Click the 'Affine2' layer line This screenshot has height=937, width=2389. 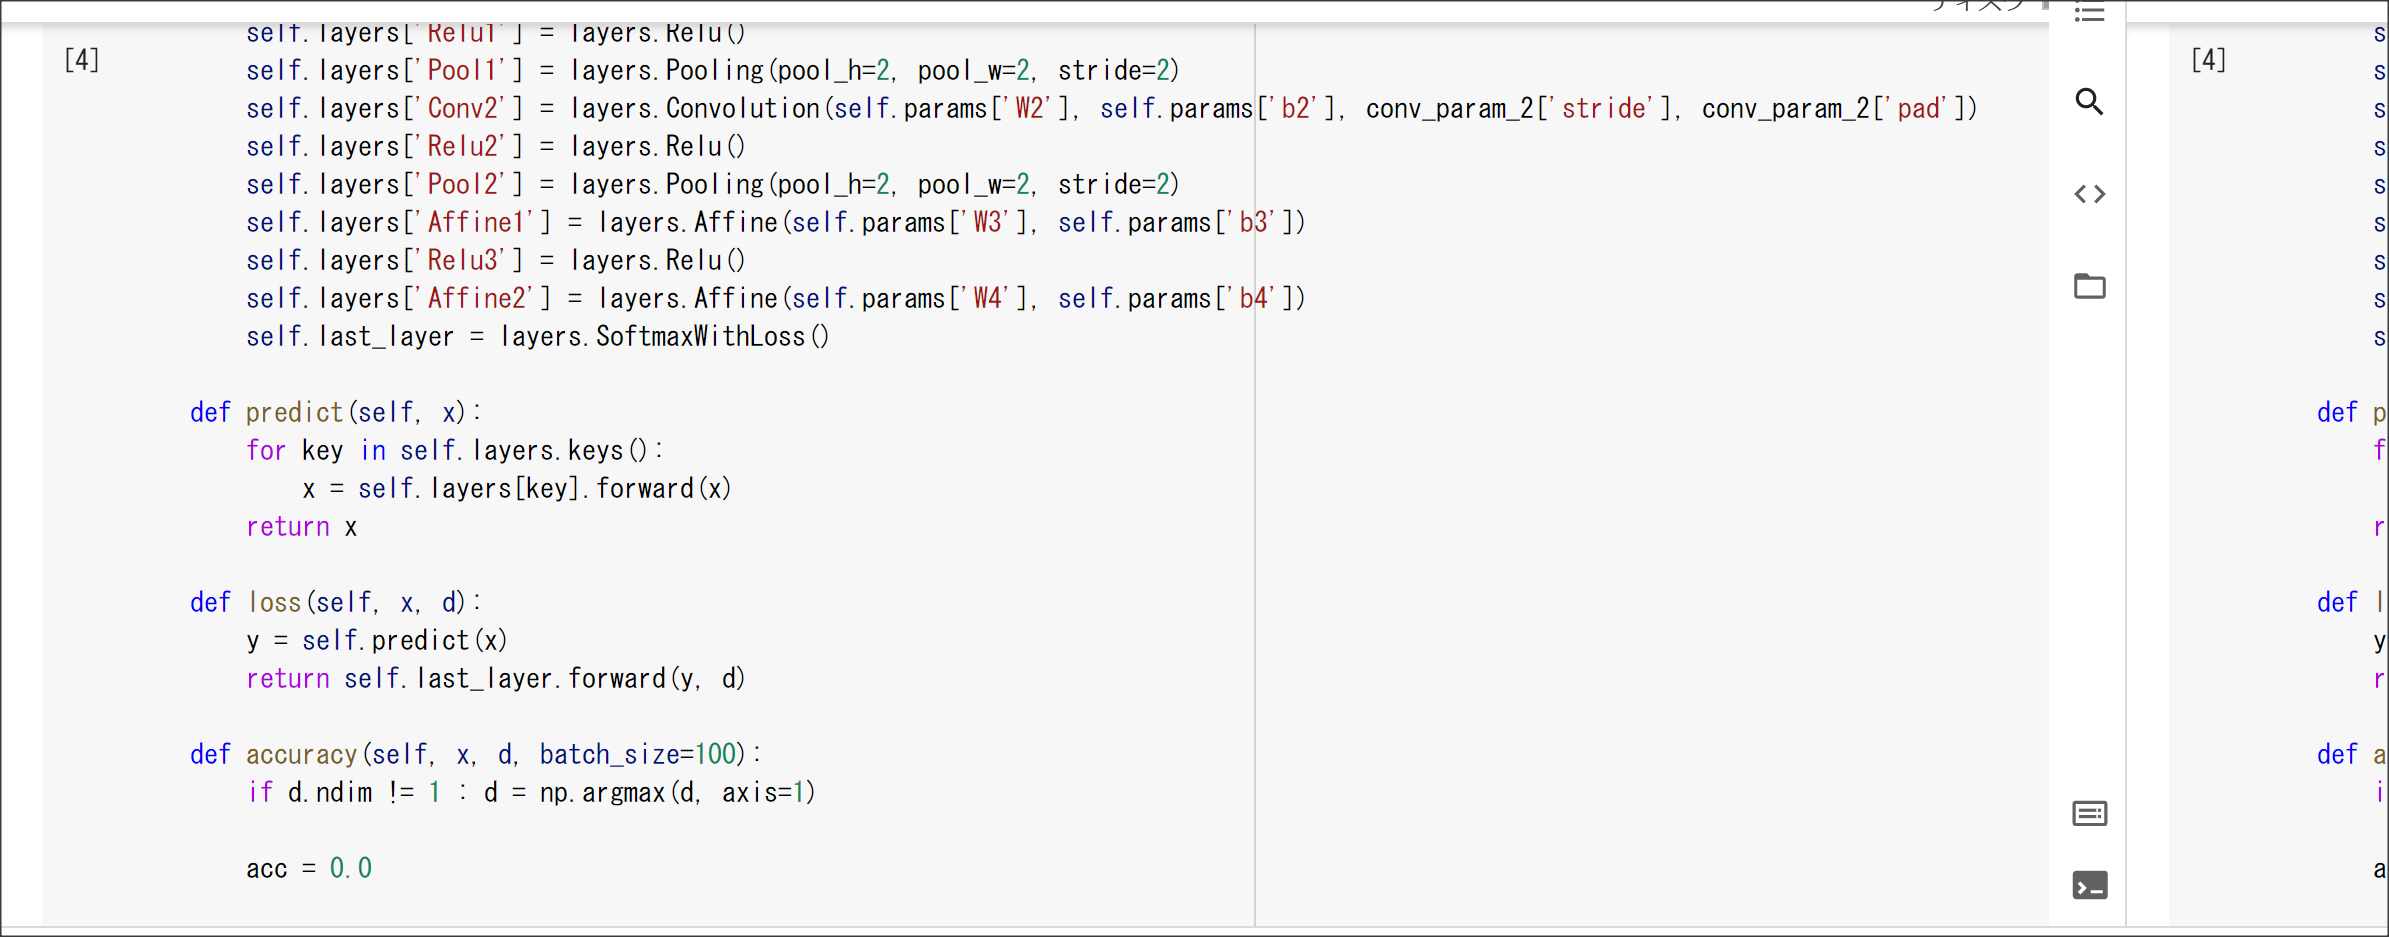776,299
